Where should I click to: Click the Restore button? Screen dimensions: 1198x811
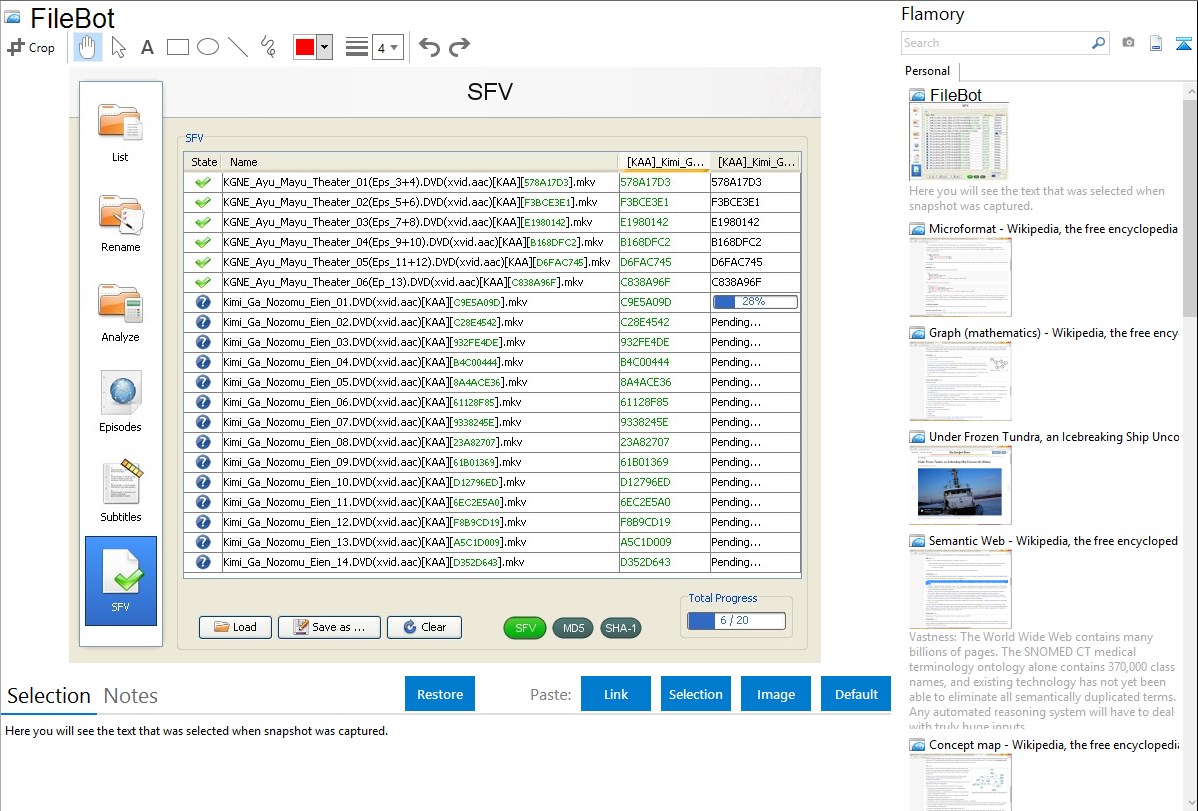[x=440, y=694]
